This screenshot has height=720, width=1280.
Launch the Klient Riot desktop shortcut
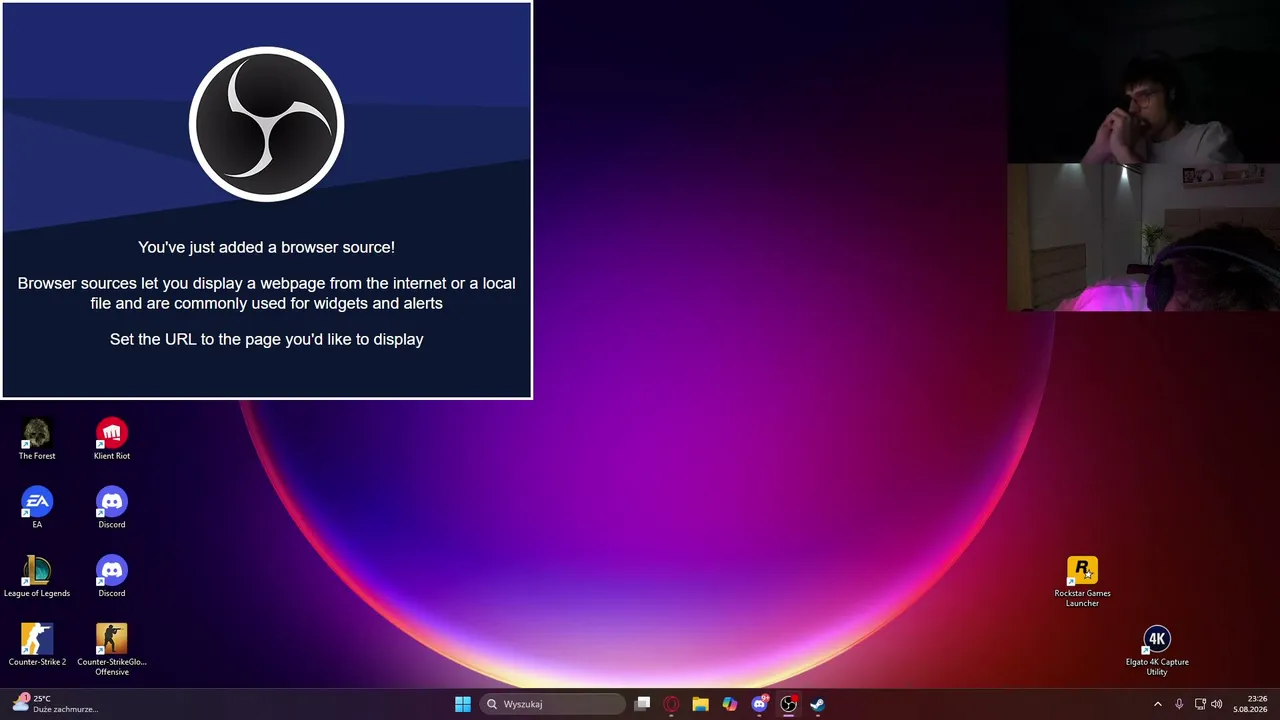112,439
